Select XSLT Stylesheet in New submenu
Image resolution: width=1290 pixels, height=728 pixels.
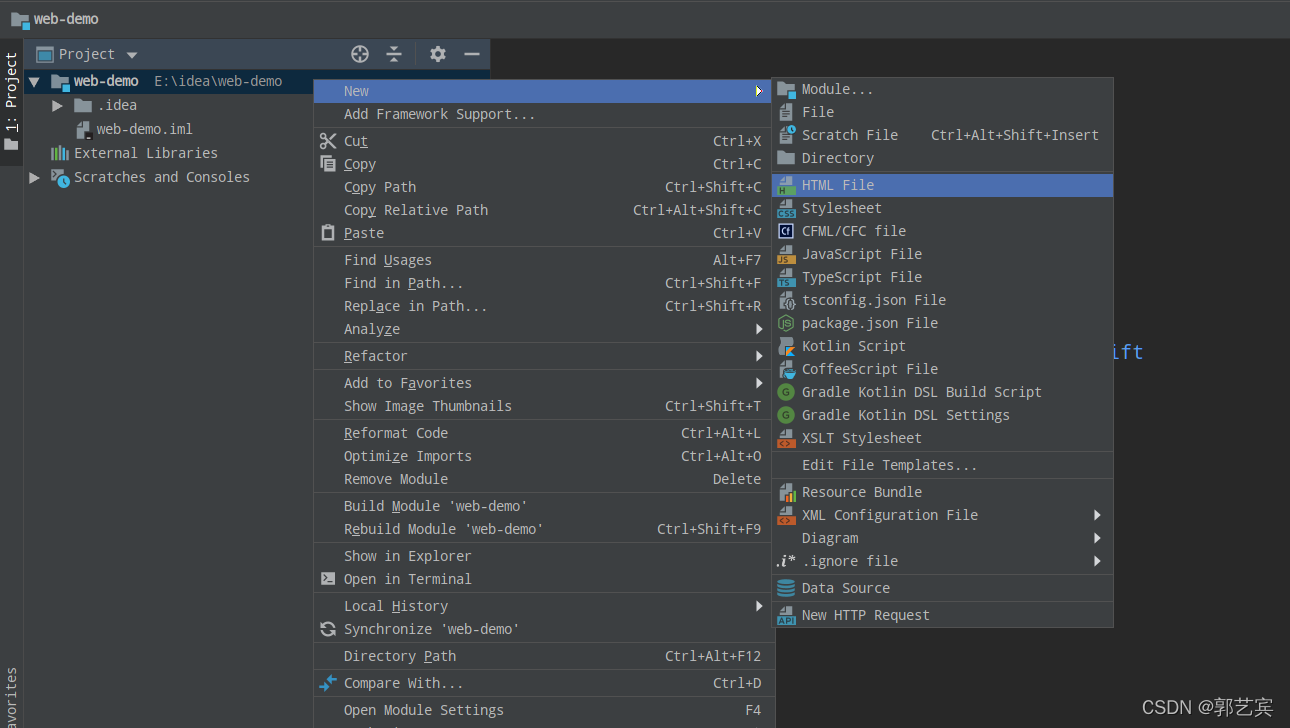pyautogui.click(x=942, y=438)
